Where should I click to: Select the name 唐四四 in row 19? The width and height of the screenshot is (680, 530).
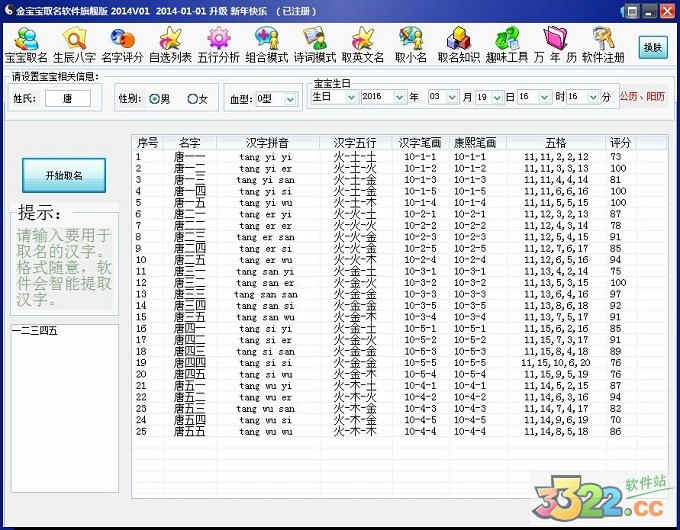190,363
